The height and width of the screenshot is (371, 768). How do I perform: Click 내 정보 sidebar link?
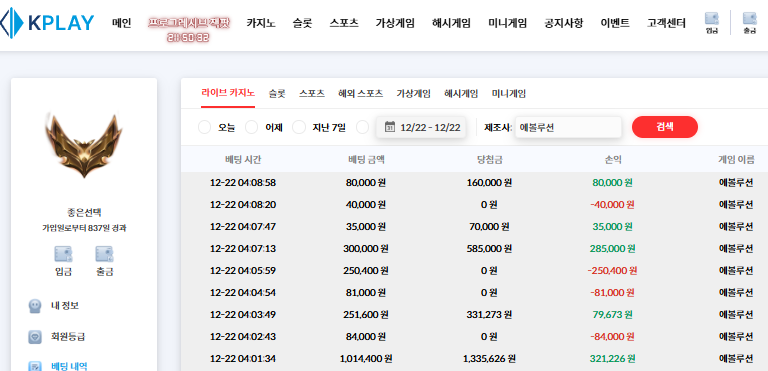65,306
